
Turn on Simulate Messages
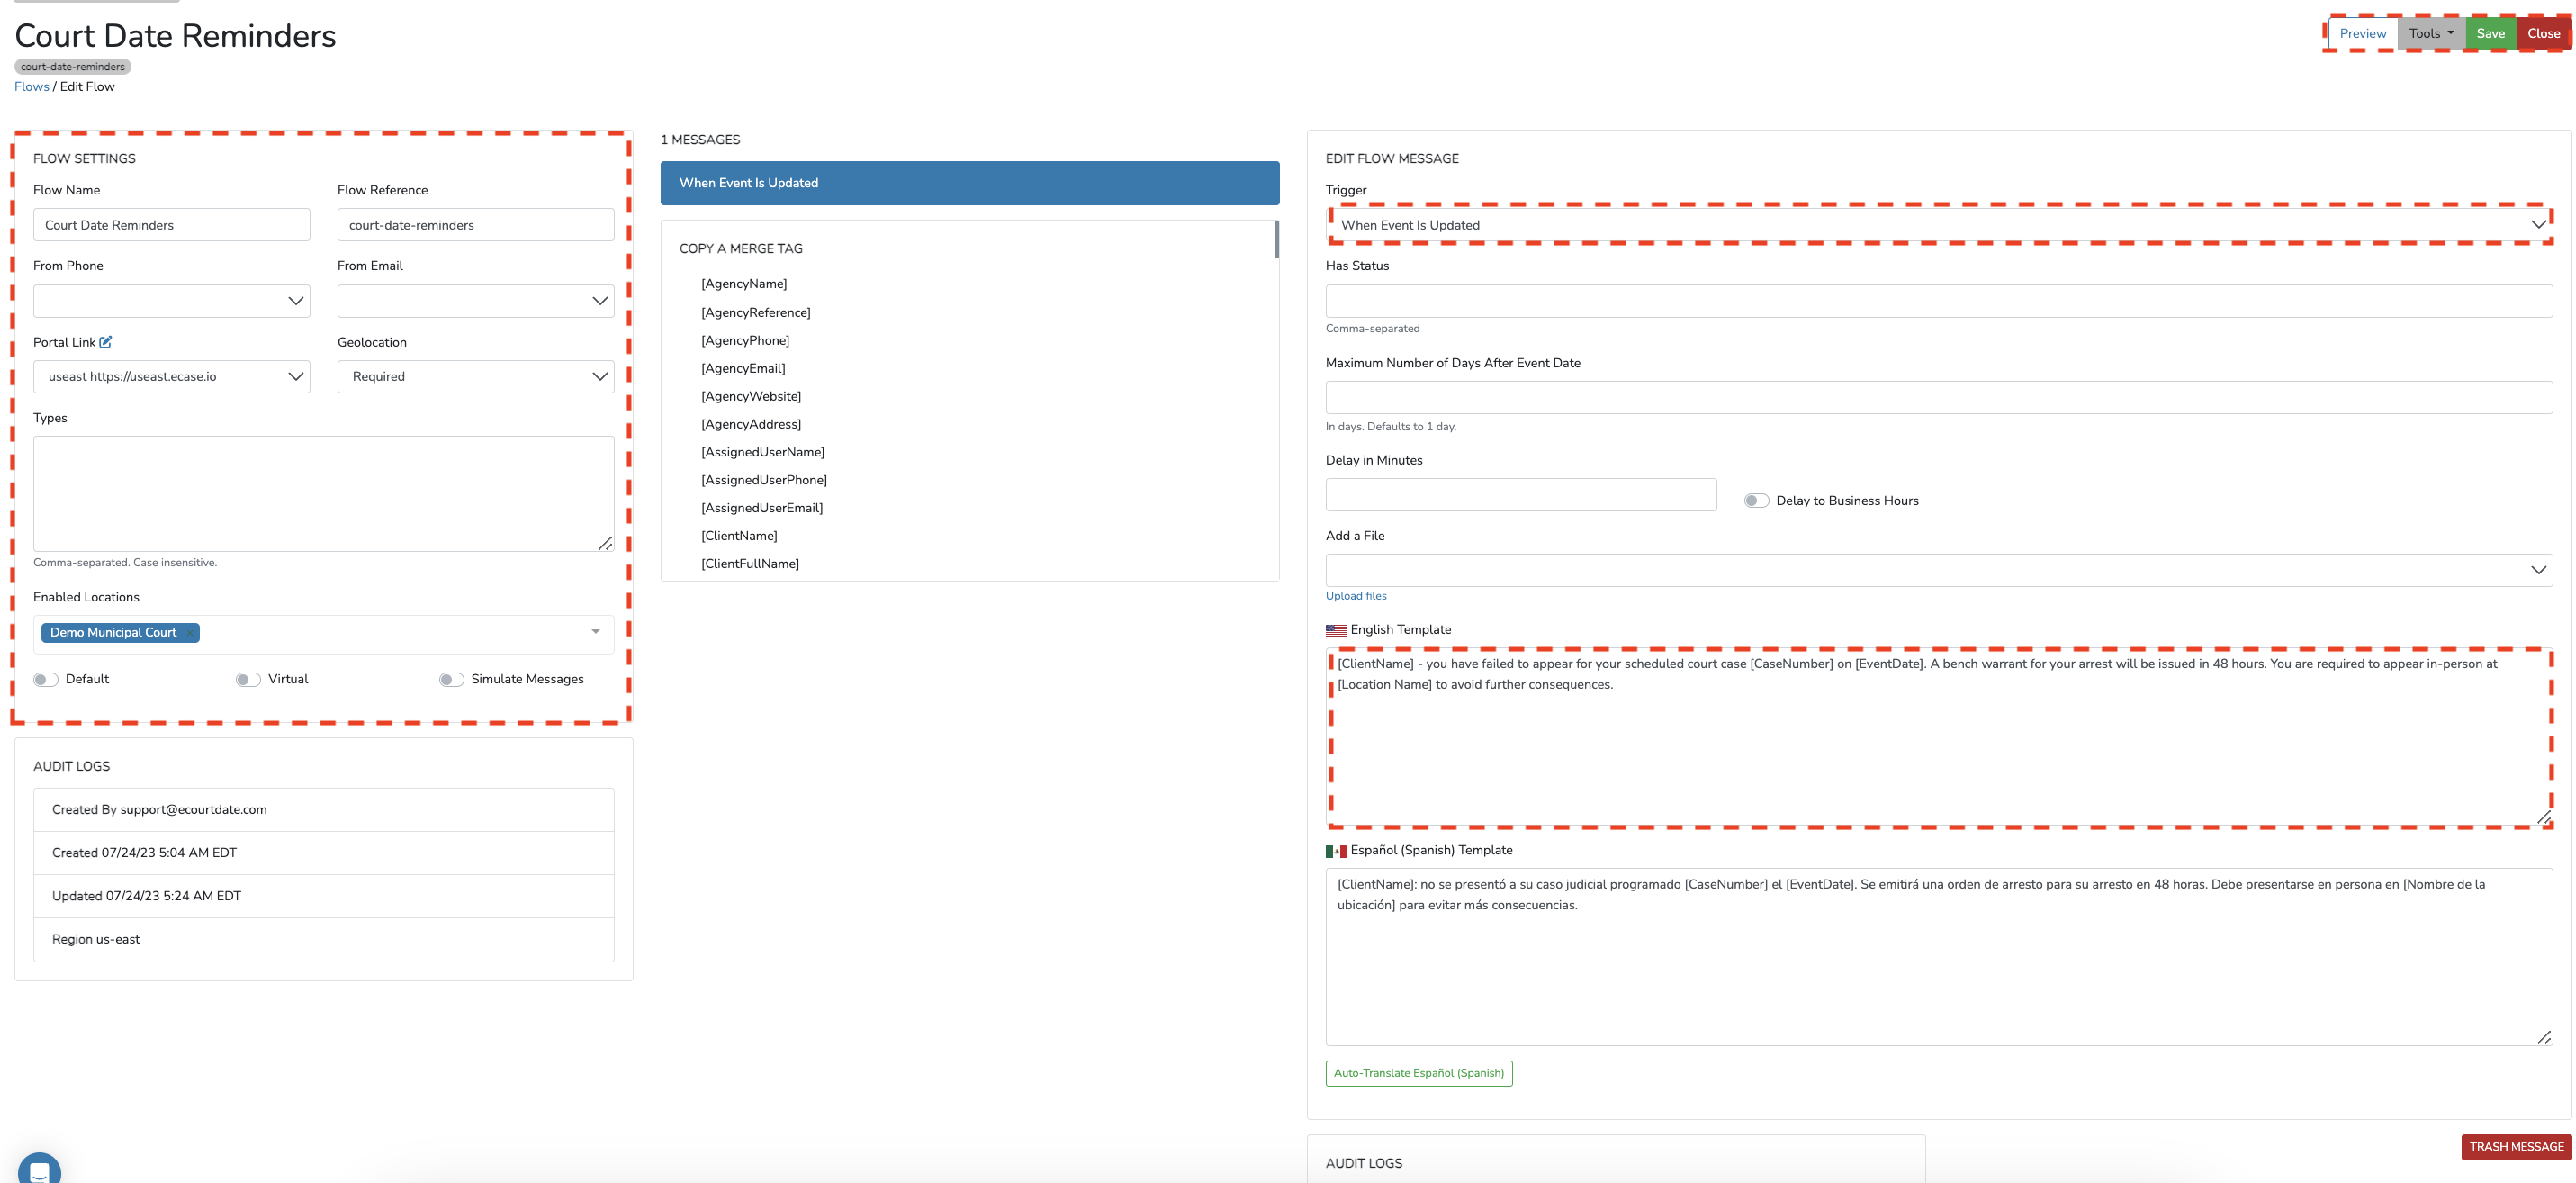pos(451,679)
